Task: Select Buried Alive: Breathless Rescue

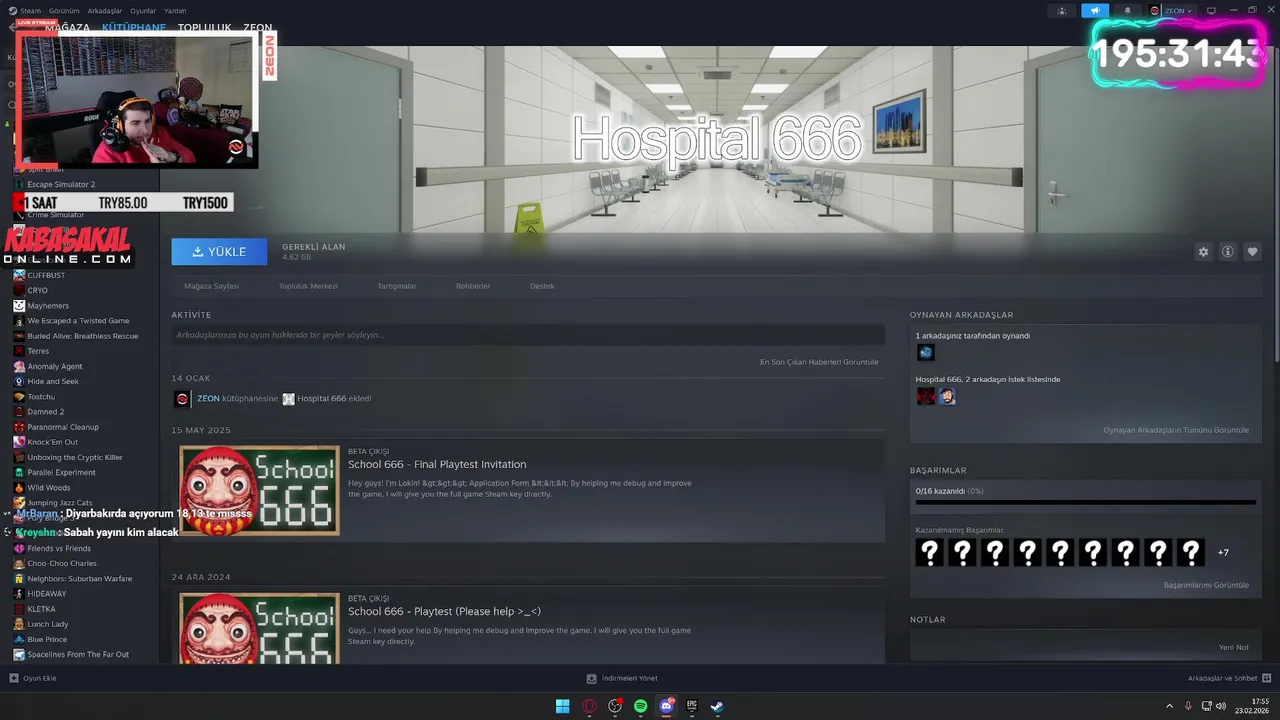Action: click(83, 336)
